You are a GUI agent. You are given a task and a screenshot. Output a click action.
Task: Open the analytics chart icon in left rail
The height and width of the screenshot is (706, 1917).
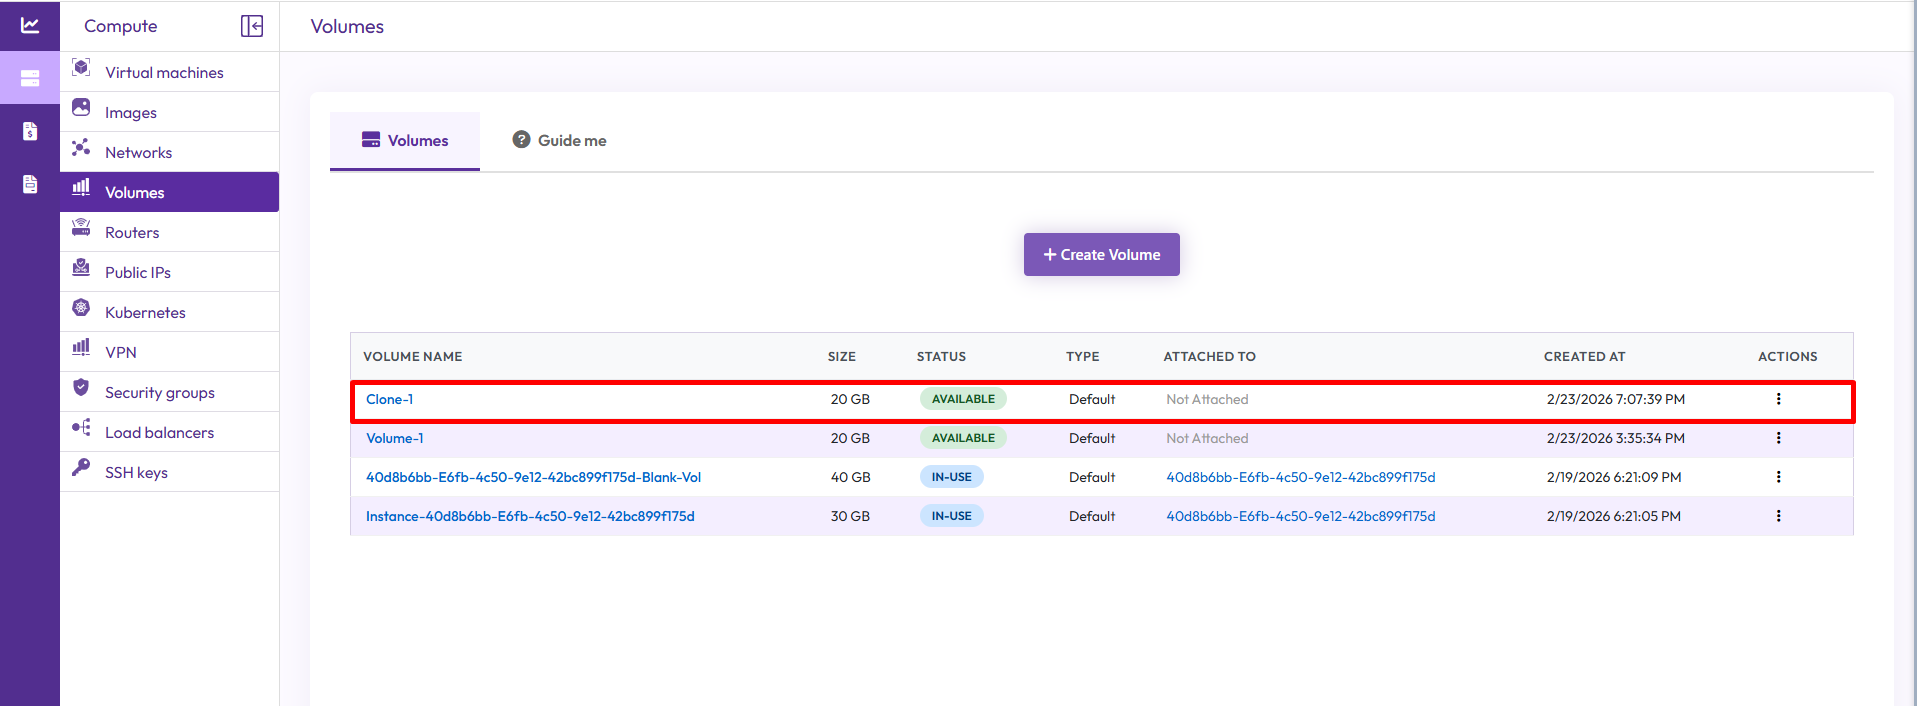coord(30,25)
